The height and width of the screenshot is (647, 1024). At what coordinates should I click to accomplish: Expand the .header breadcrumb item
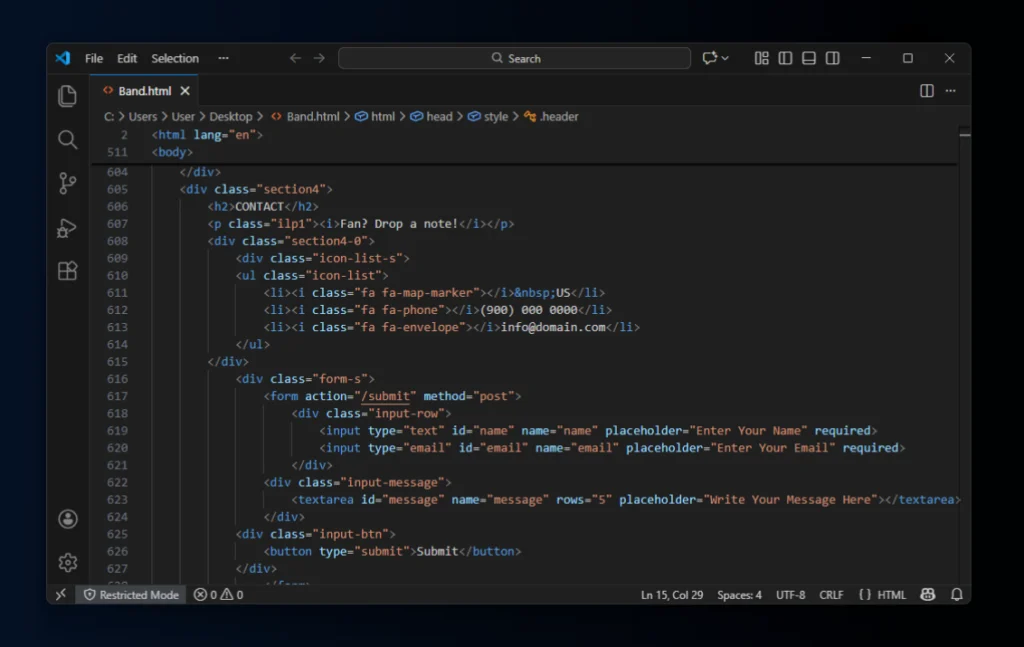[x=558, y=116]
